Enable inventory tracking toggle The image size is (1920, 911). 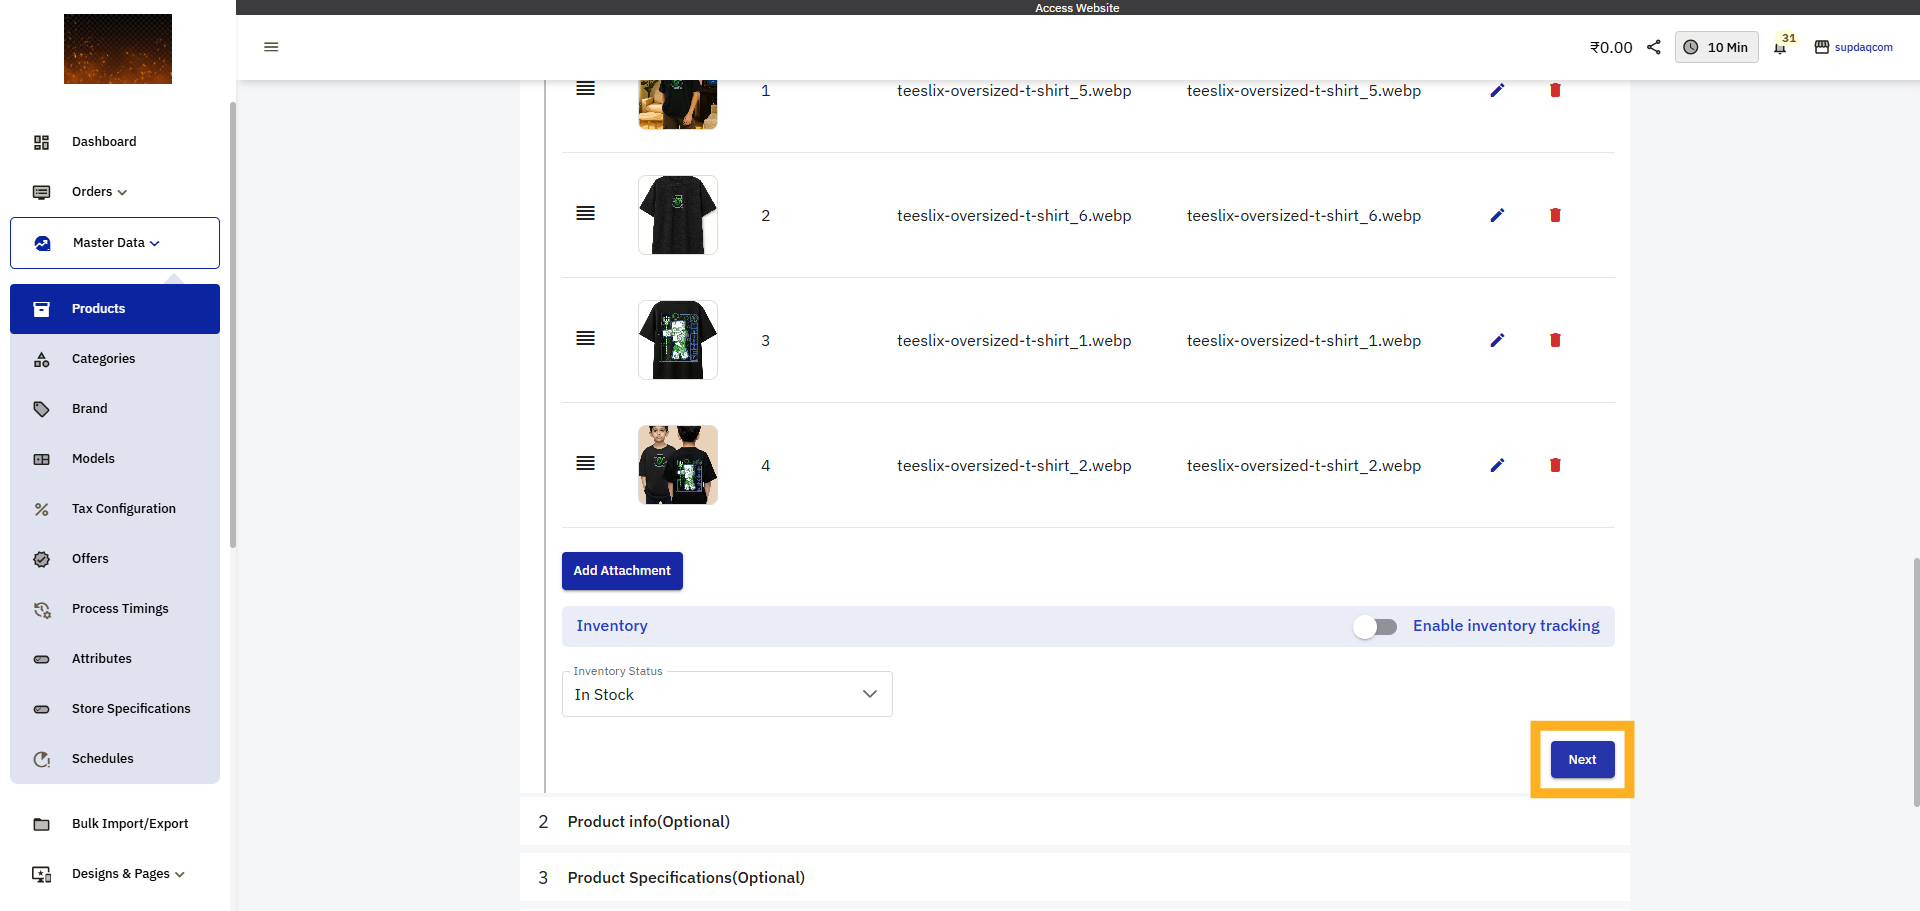pyautogui.click(x=1375, y=627)
